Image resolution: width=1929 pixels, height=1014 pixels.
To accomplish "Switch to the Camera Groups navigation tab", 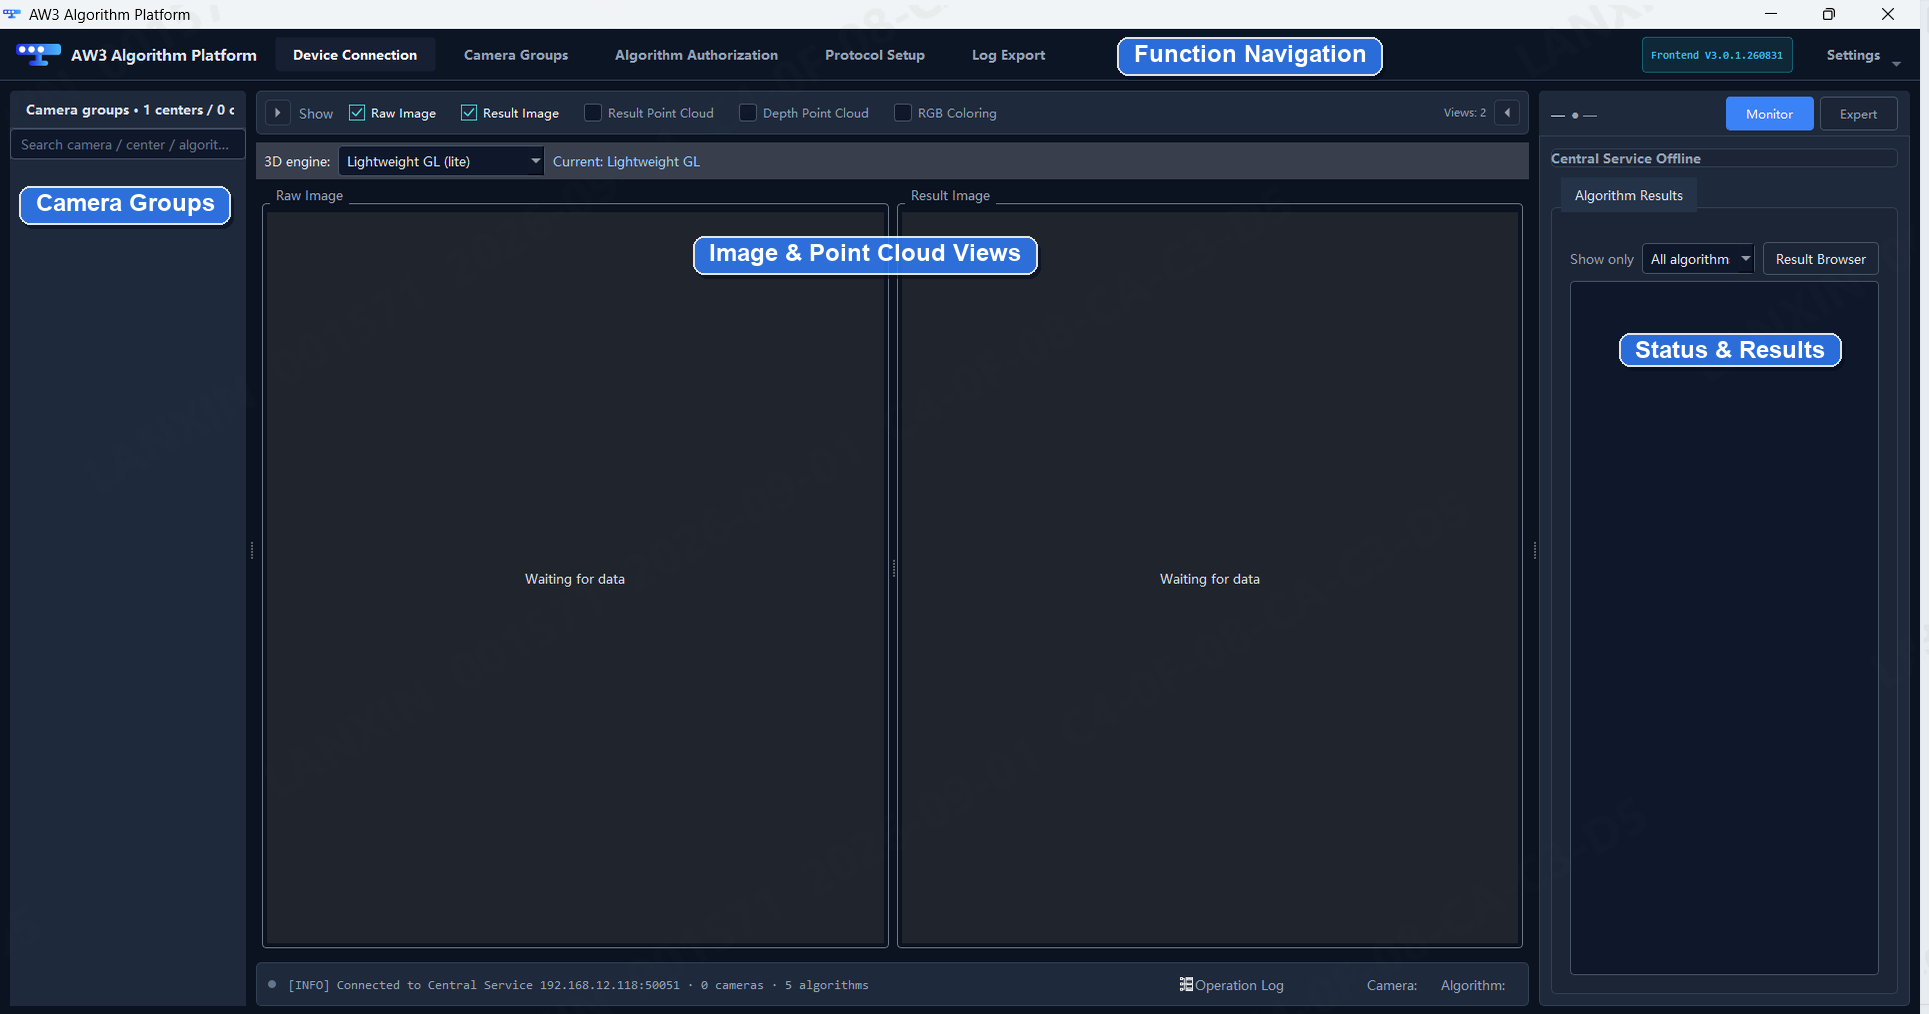I will point(516,55).
